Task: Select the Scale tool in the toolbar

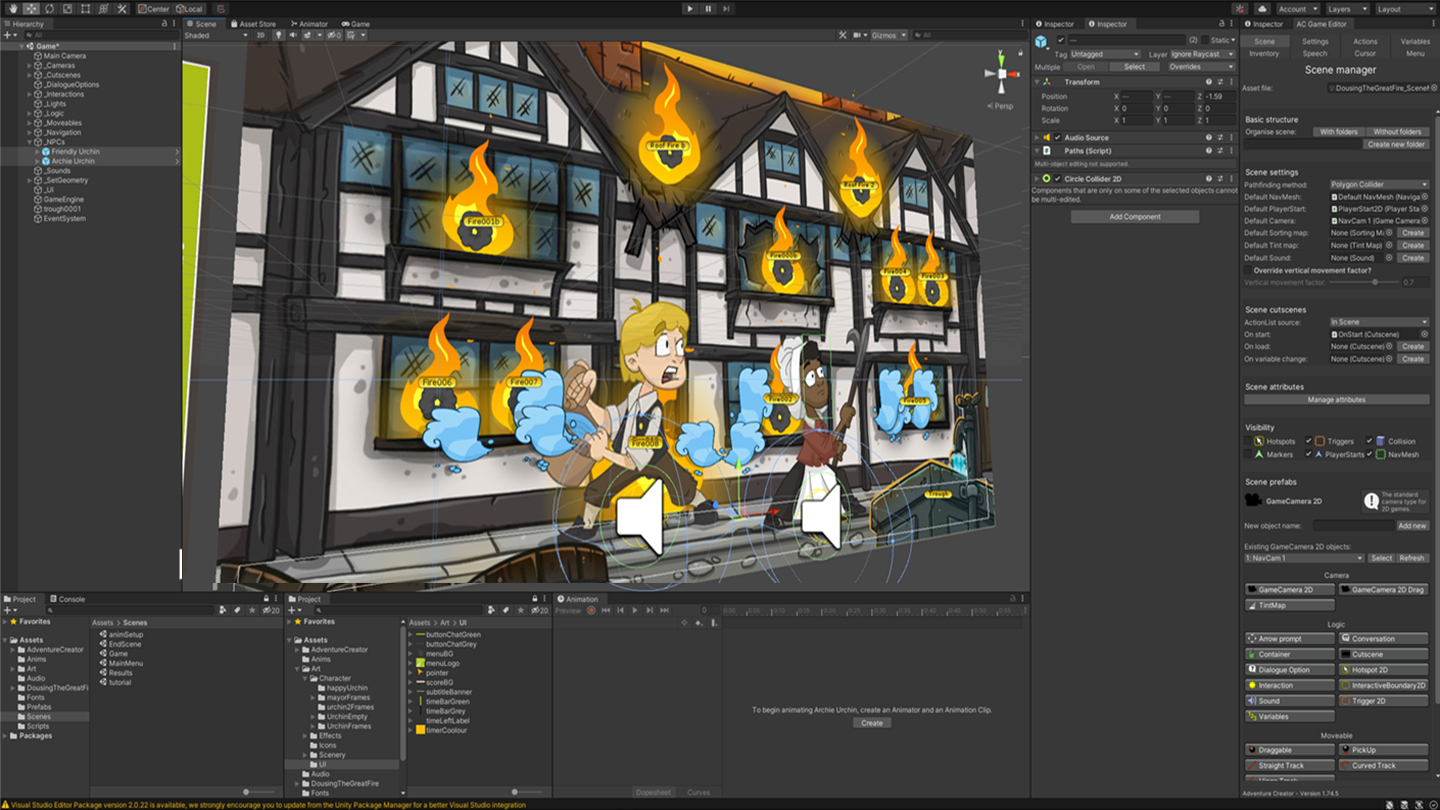Action: (67, 8)
